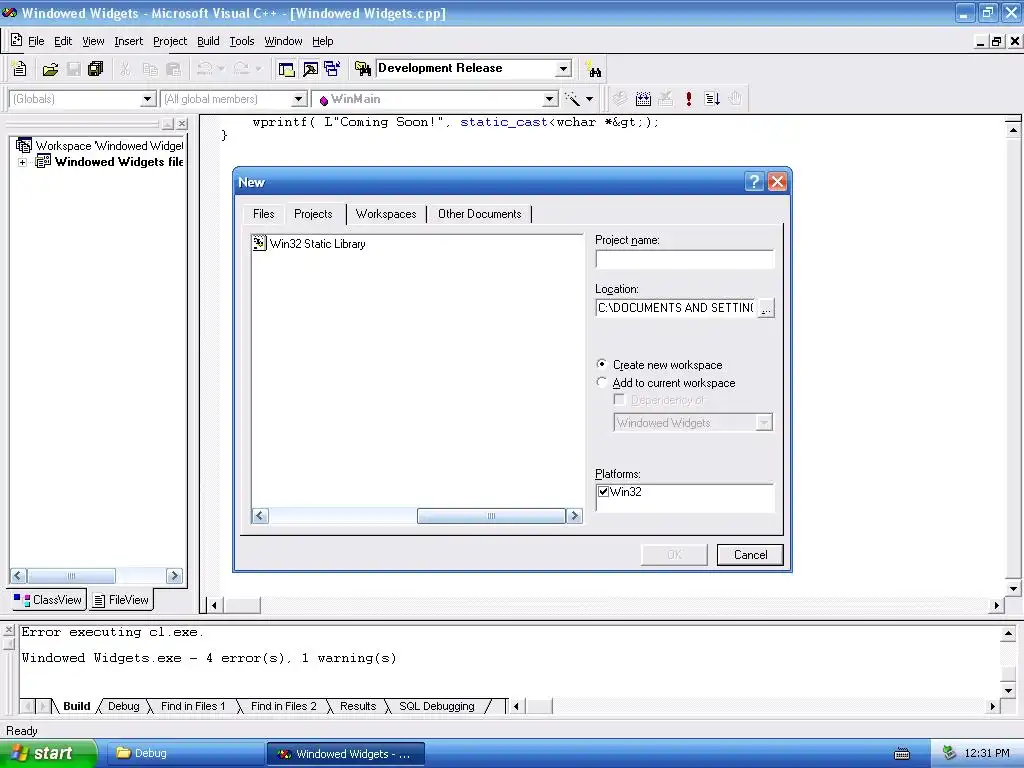Click the Location path input field
The image size is (1024, 768).
coord(675,308)
